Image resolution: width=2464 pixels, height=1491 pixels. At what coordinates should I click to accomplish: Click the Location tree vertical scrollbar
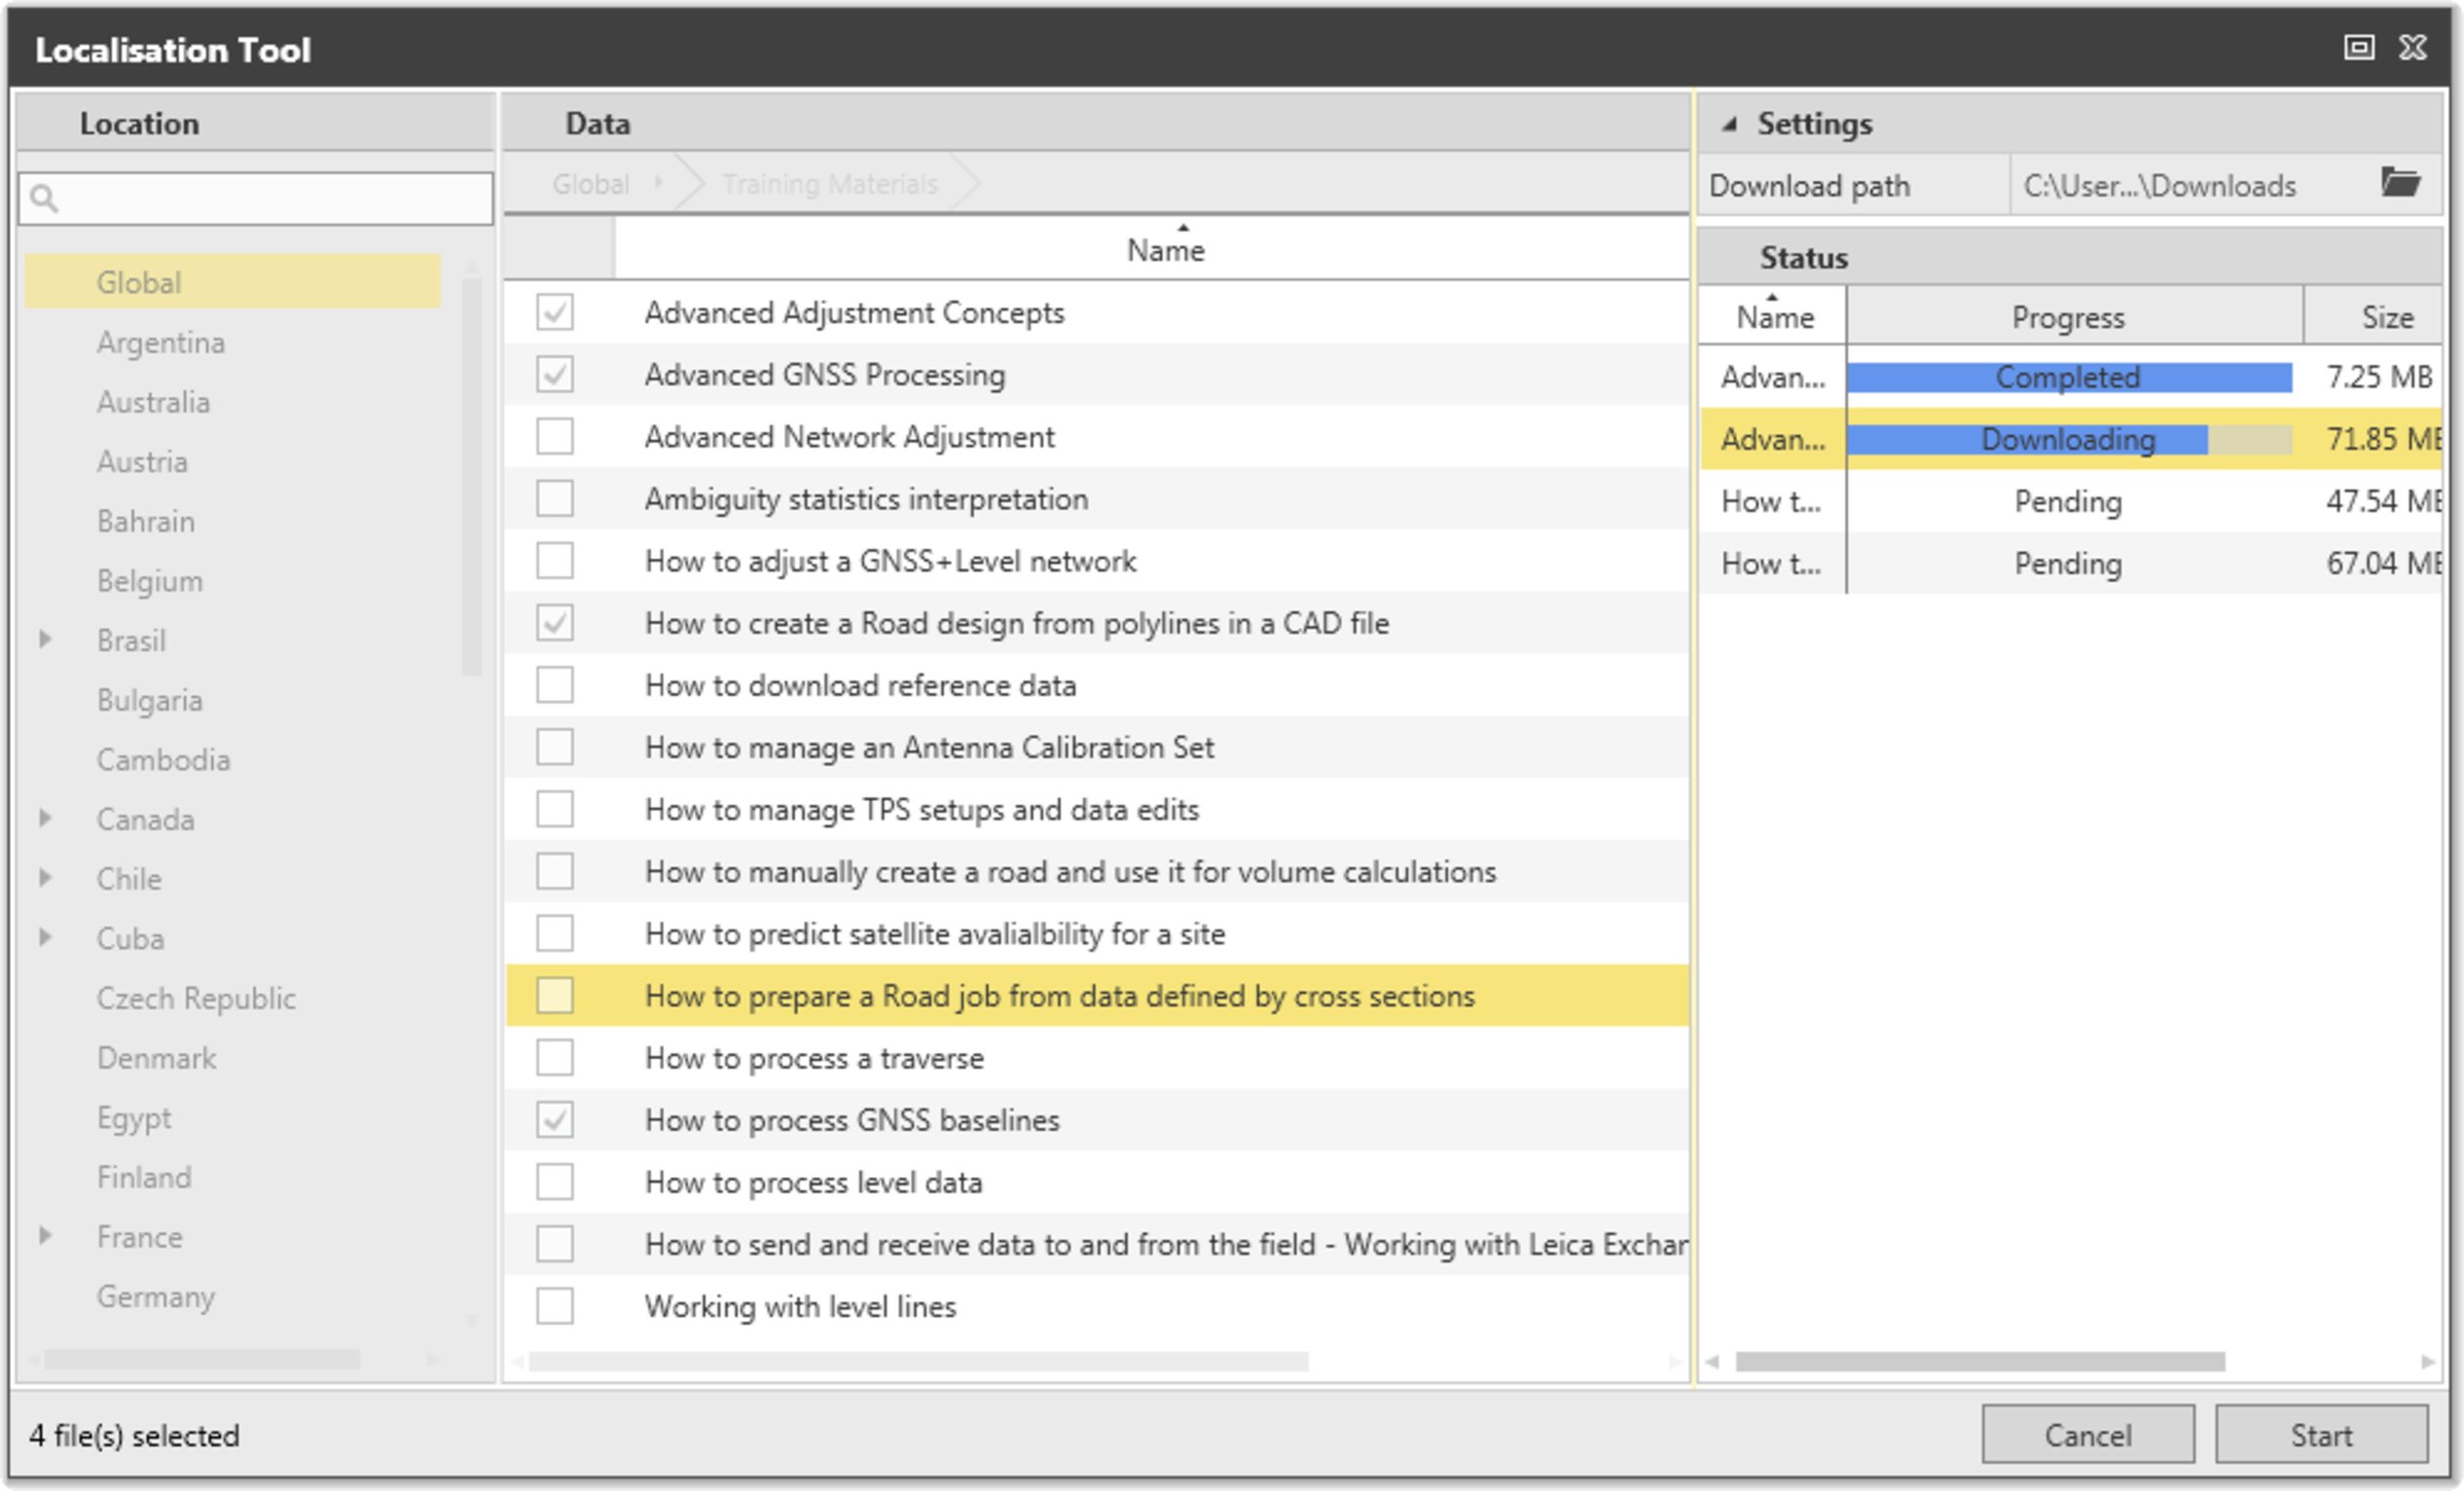[x=471, y=478]
